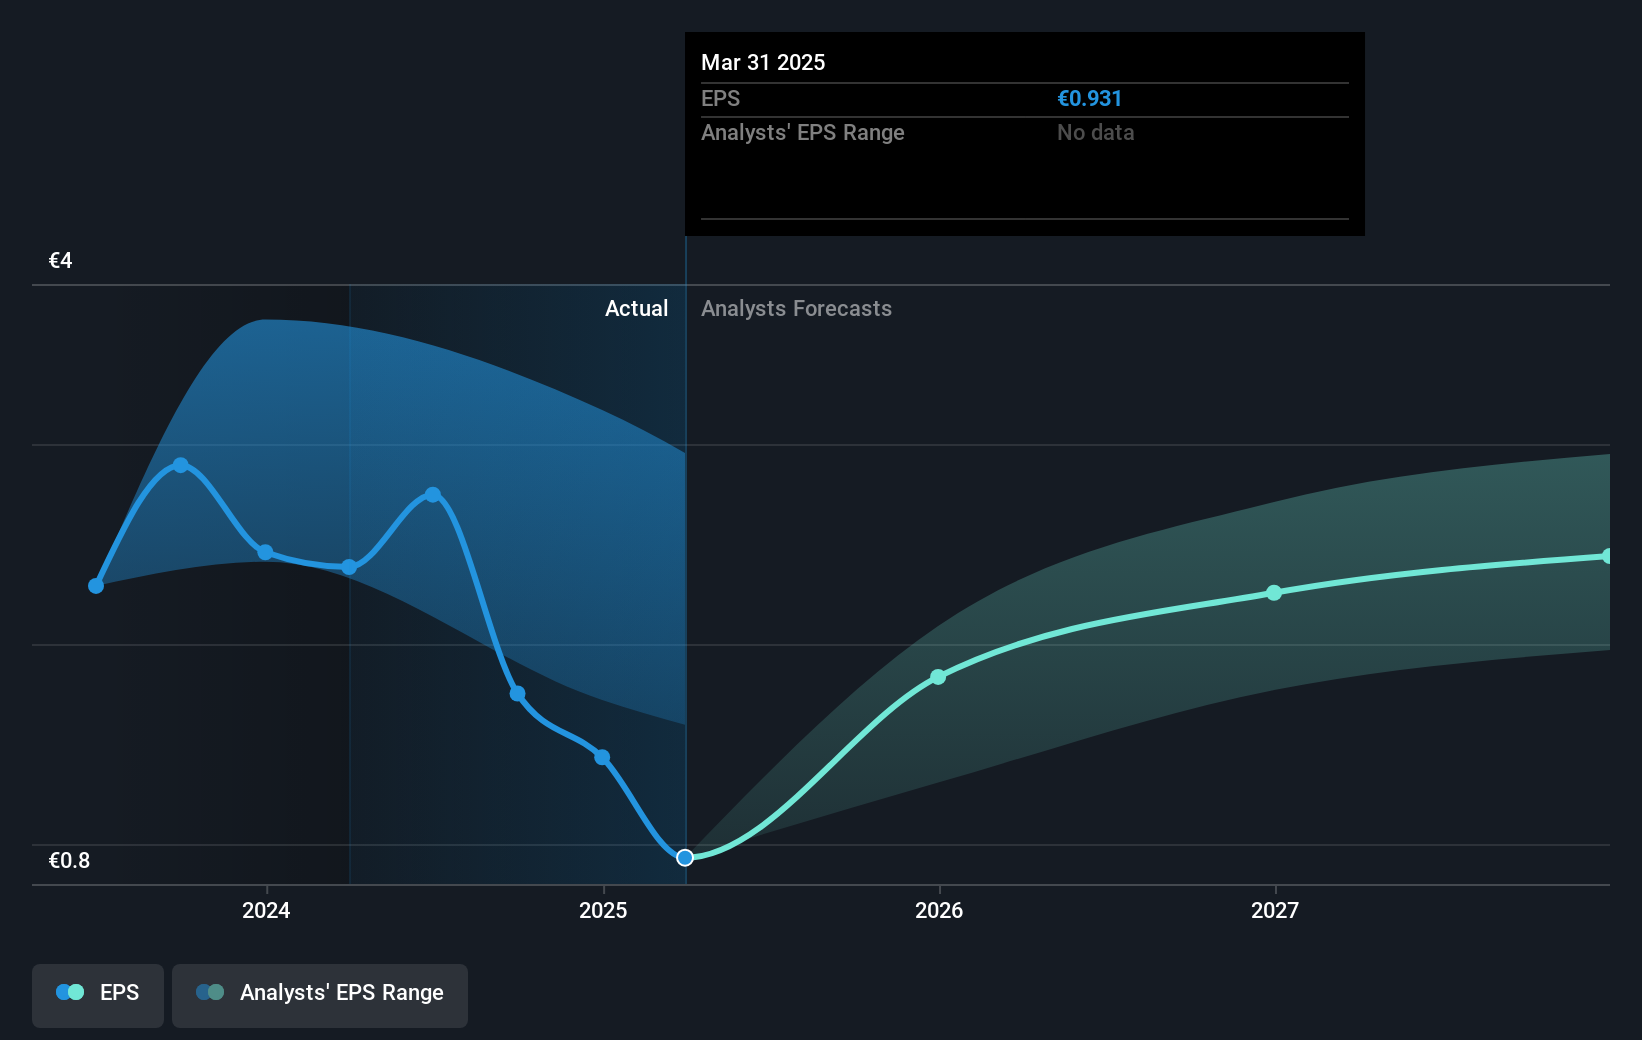Click the teal 2026 forecast data point

click(938, 677)
